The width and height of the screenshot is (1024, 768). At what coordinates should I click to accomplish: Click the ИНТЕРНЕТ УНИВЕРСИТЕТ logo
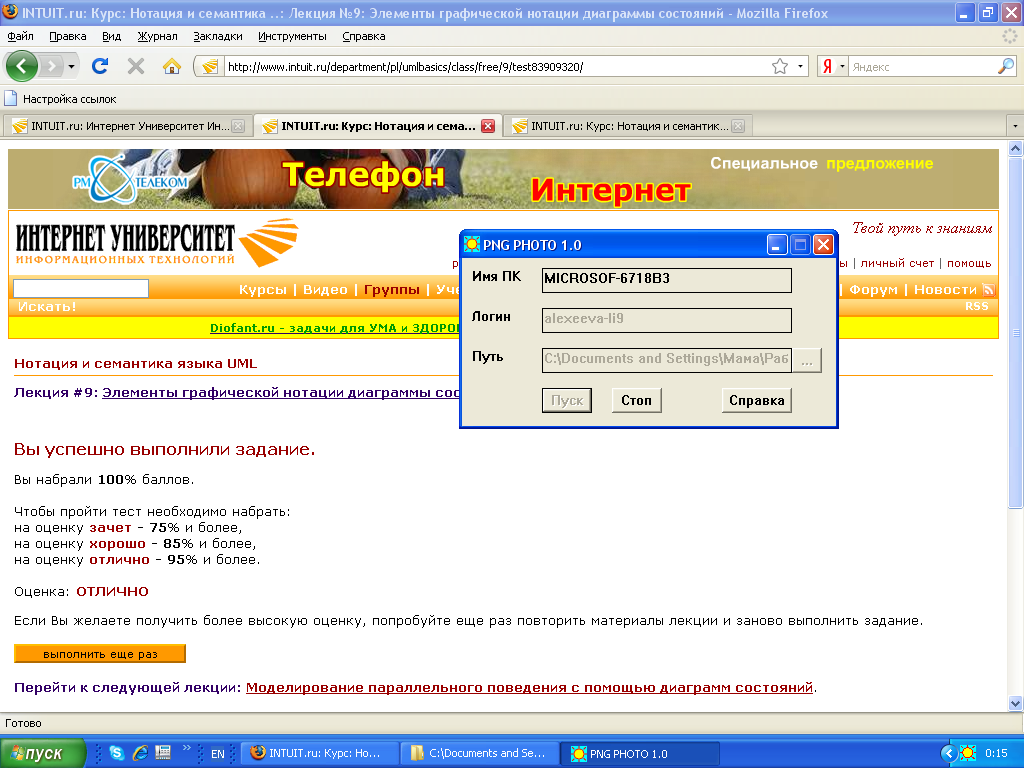point(157,243)
